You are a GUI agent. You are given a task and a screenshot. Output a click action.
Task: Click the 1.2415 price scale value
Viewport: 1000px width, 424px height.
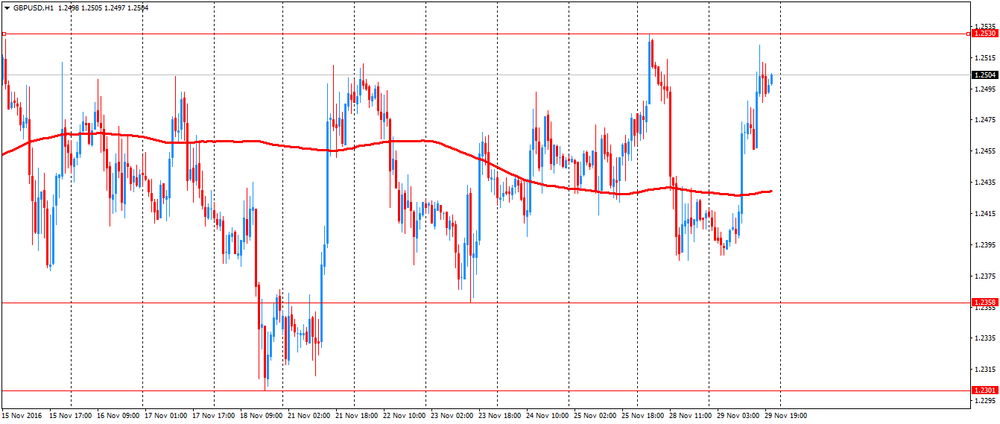985,214
